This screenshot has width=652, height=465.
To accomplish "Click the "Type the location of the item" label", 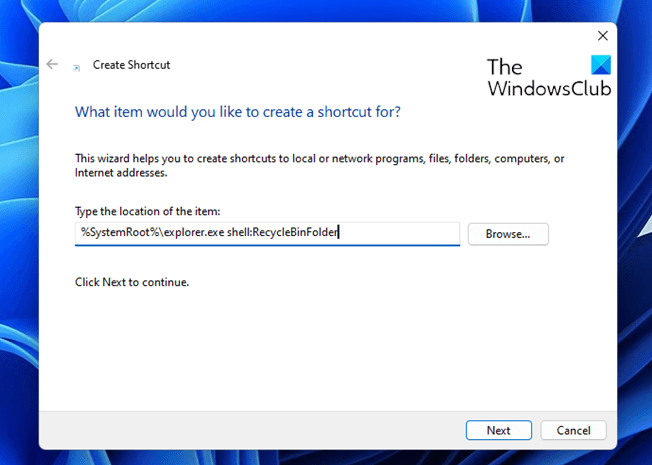I will click(147, 210).
